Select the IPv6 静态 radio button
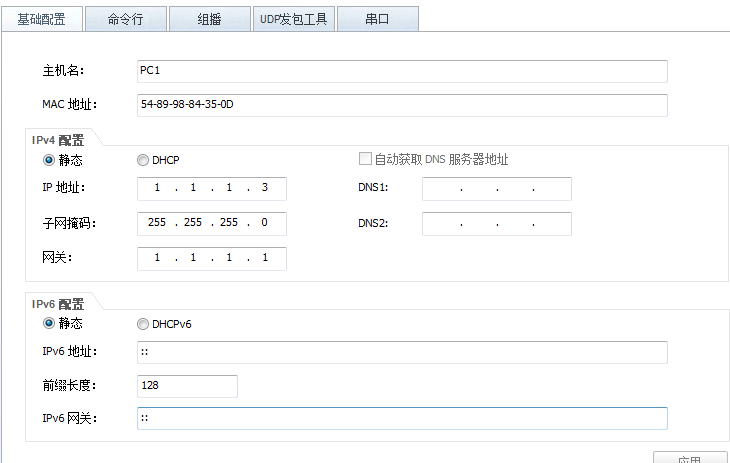Screen dimensions: 730x463 (x=49, y=323)
